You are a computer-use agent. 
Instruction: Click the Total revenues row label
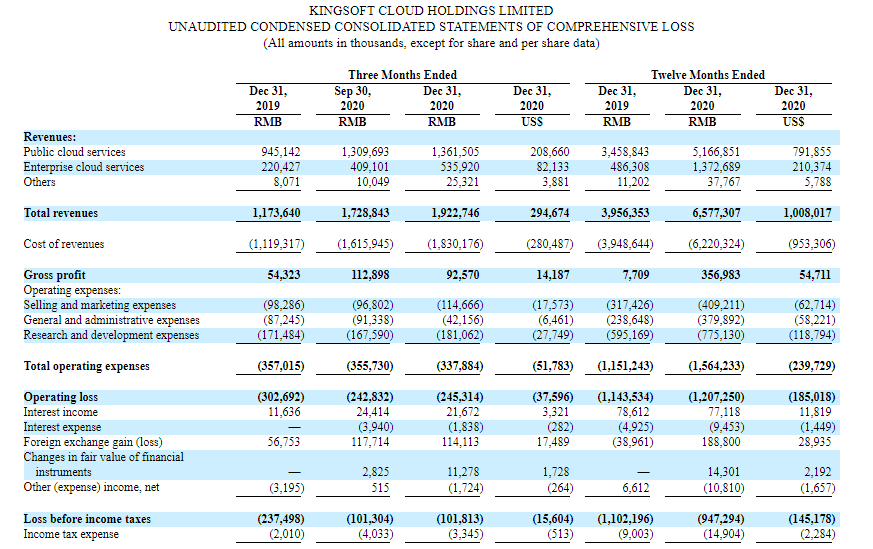60,213
